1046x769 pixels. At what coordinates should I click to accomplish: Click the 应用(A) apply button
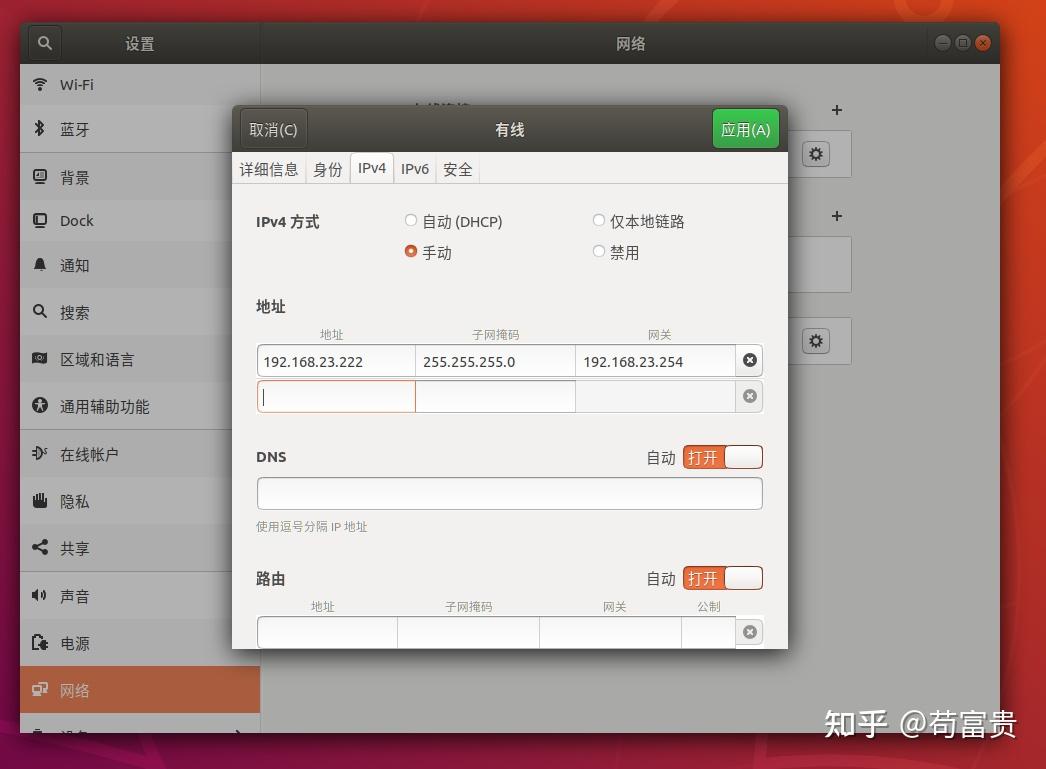coord(745,129)
